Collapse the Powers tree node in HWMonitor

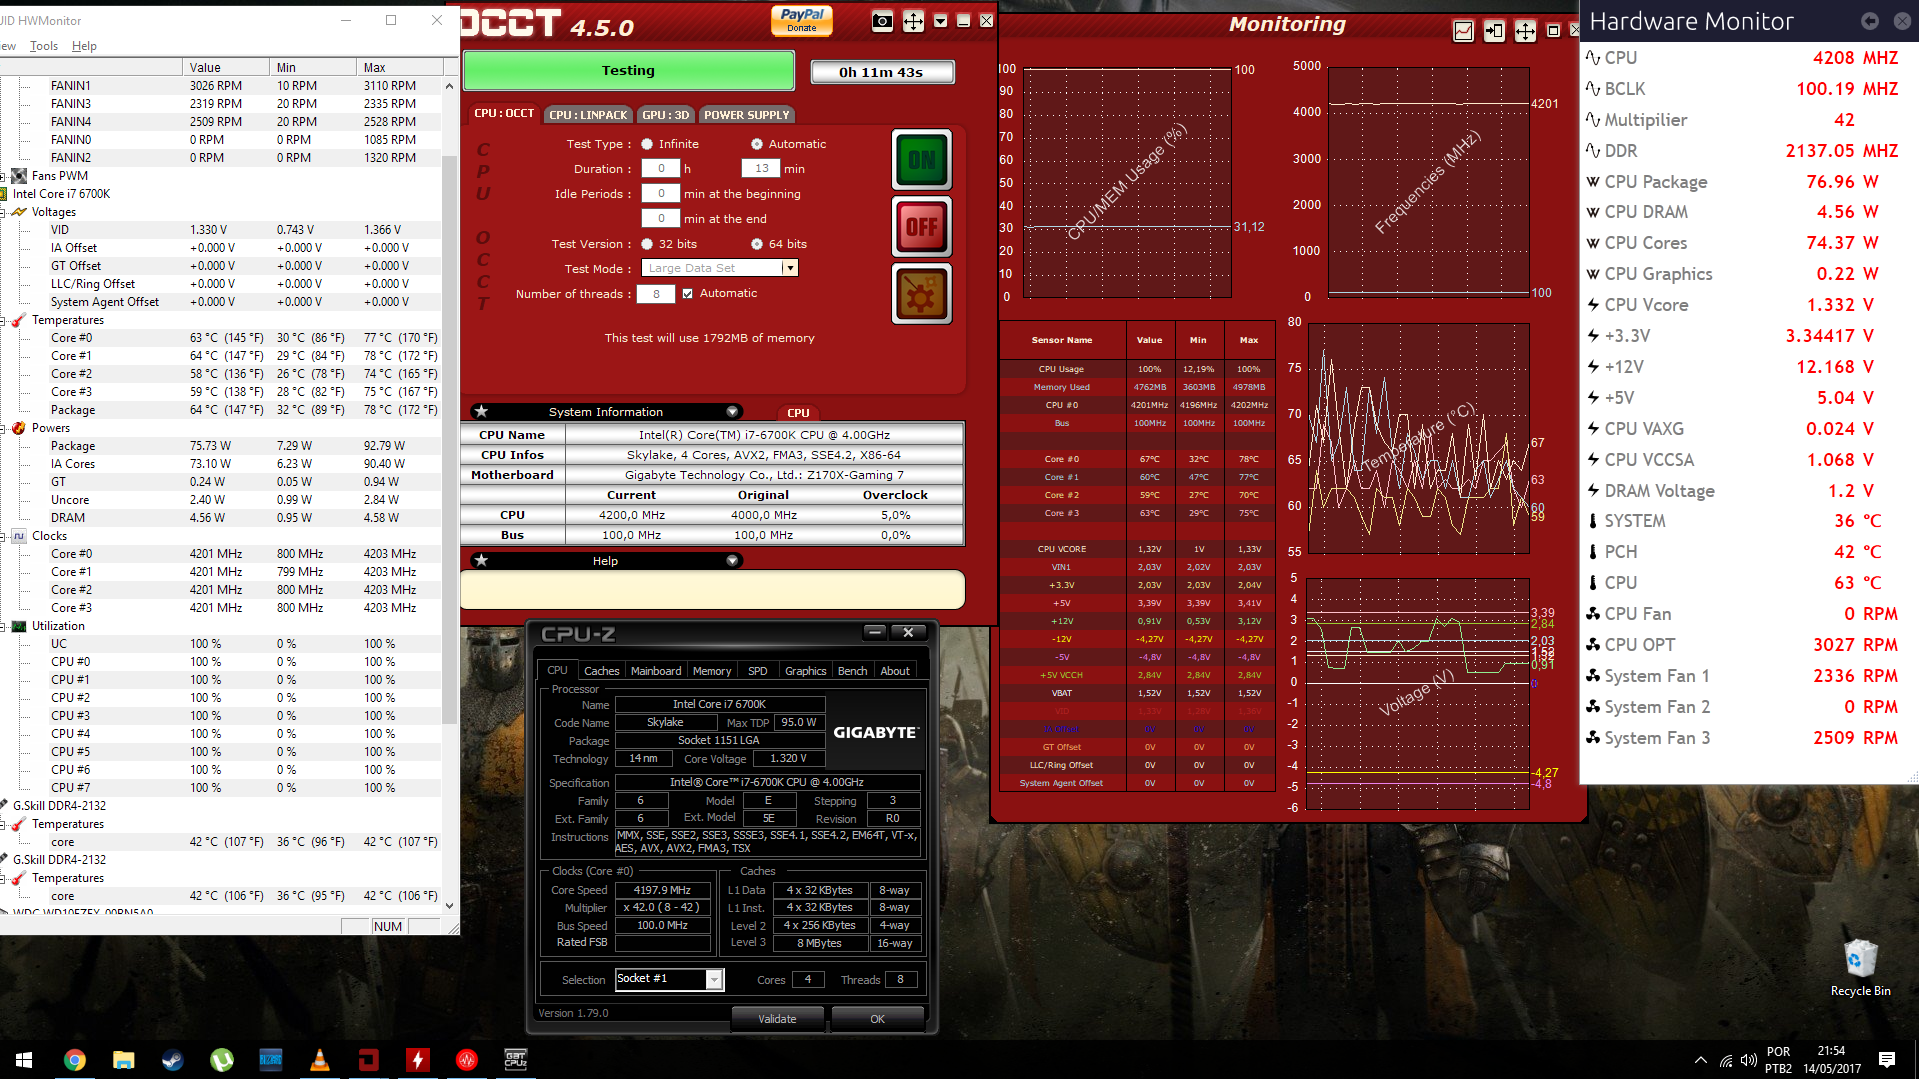tap(3, 429)
